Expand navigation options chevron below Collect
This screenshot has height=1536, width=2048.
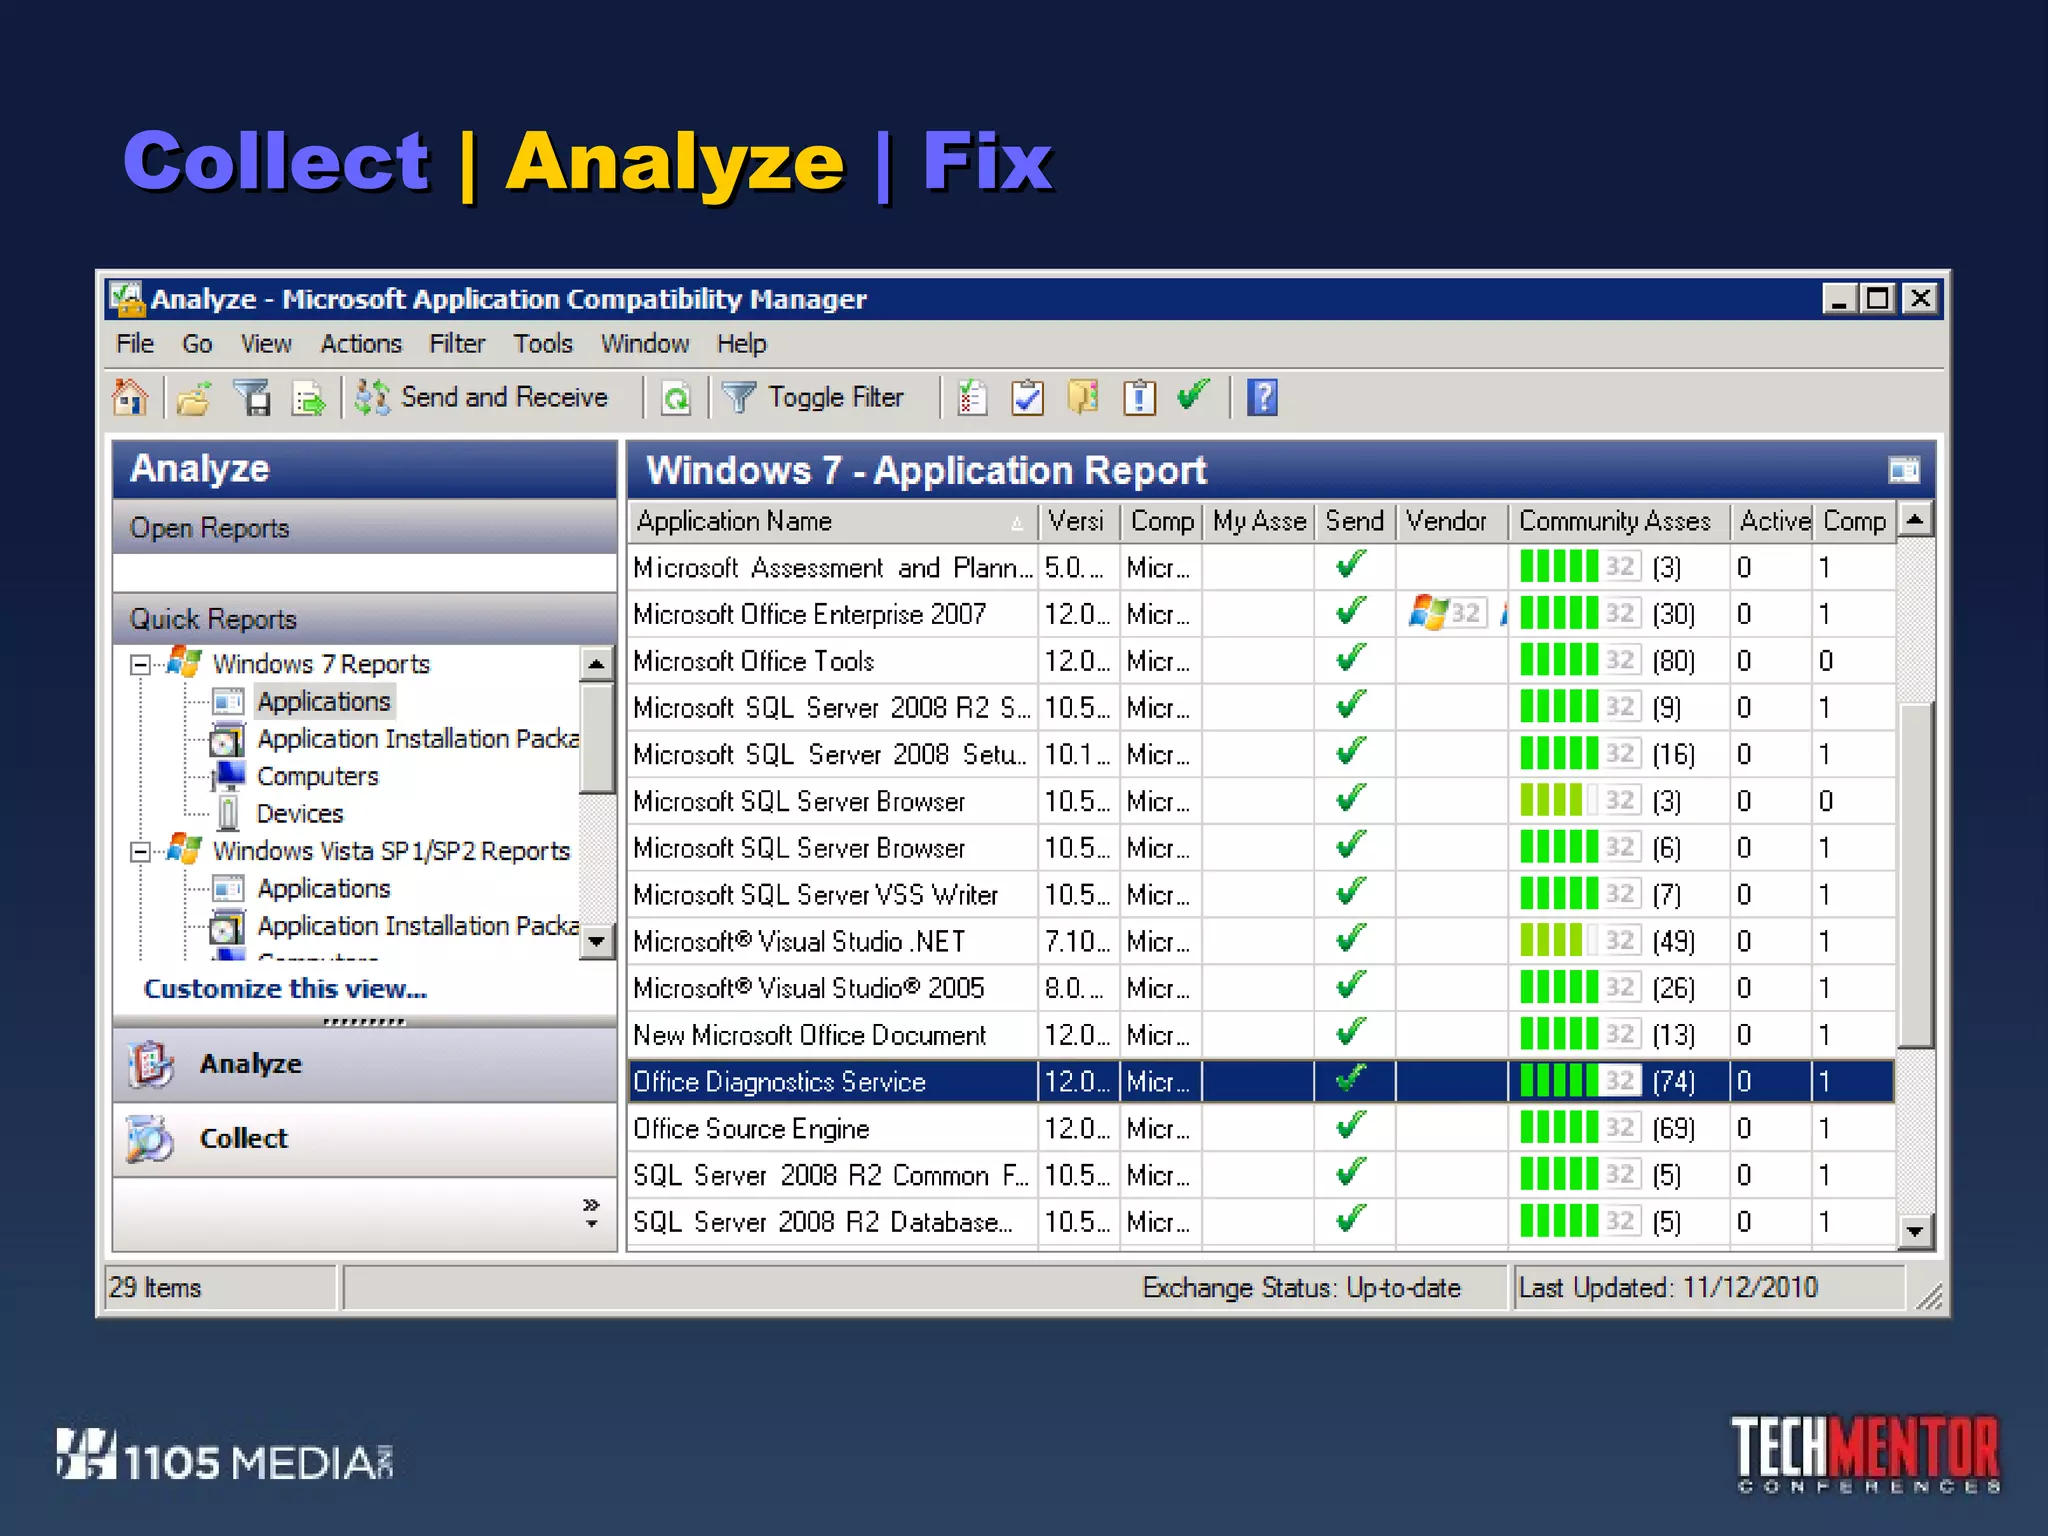tap(591, 1212)
